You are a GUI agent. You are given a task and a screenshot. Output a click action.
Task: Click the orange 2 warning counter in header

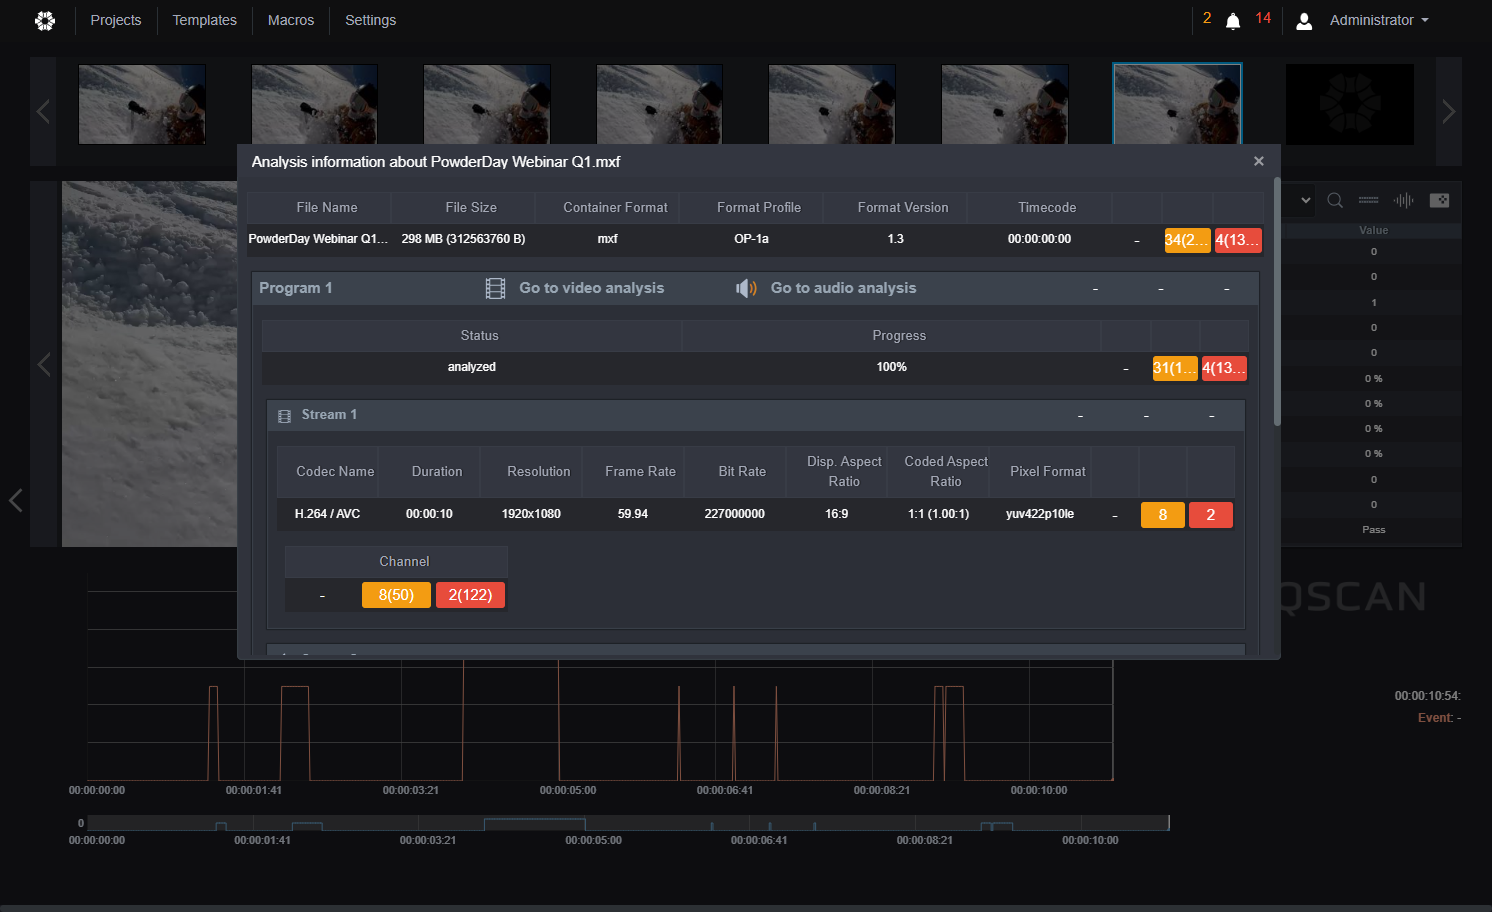1207,18
